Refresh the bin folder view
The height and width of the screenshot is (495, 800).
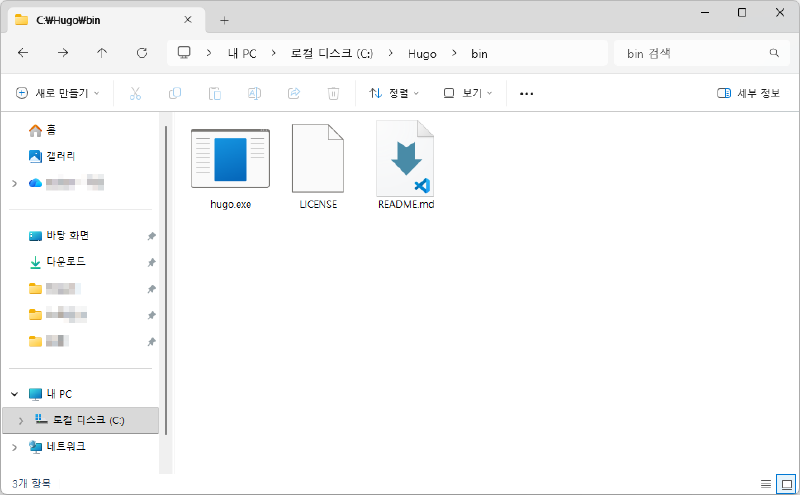[142, 53]
